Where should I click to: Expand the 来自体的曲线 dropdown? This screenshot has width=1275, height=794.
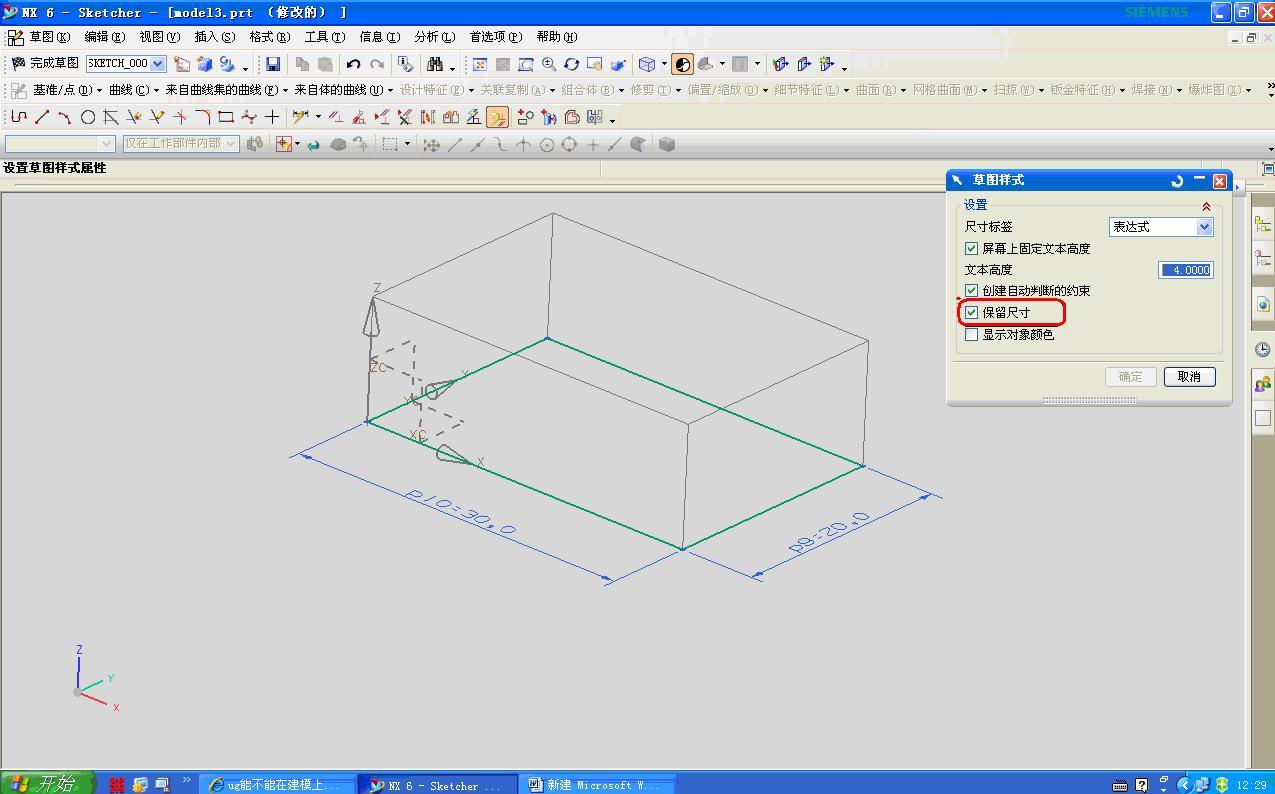click(x=343, y=90)
